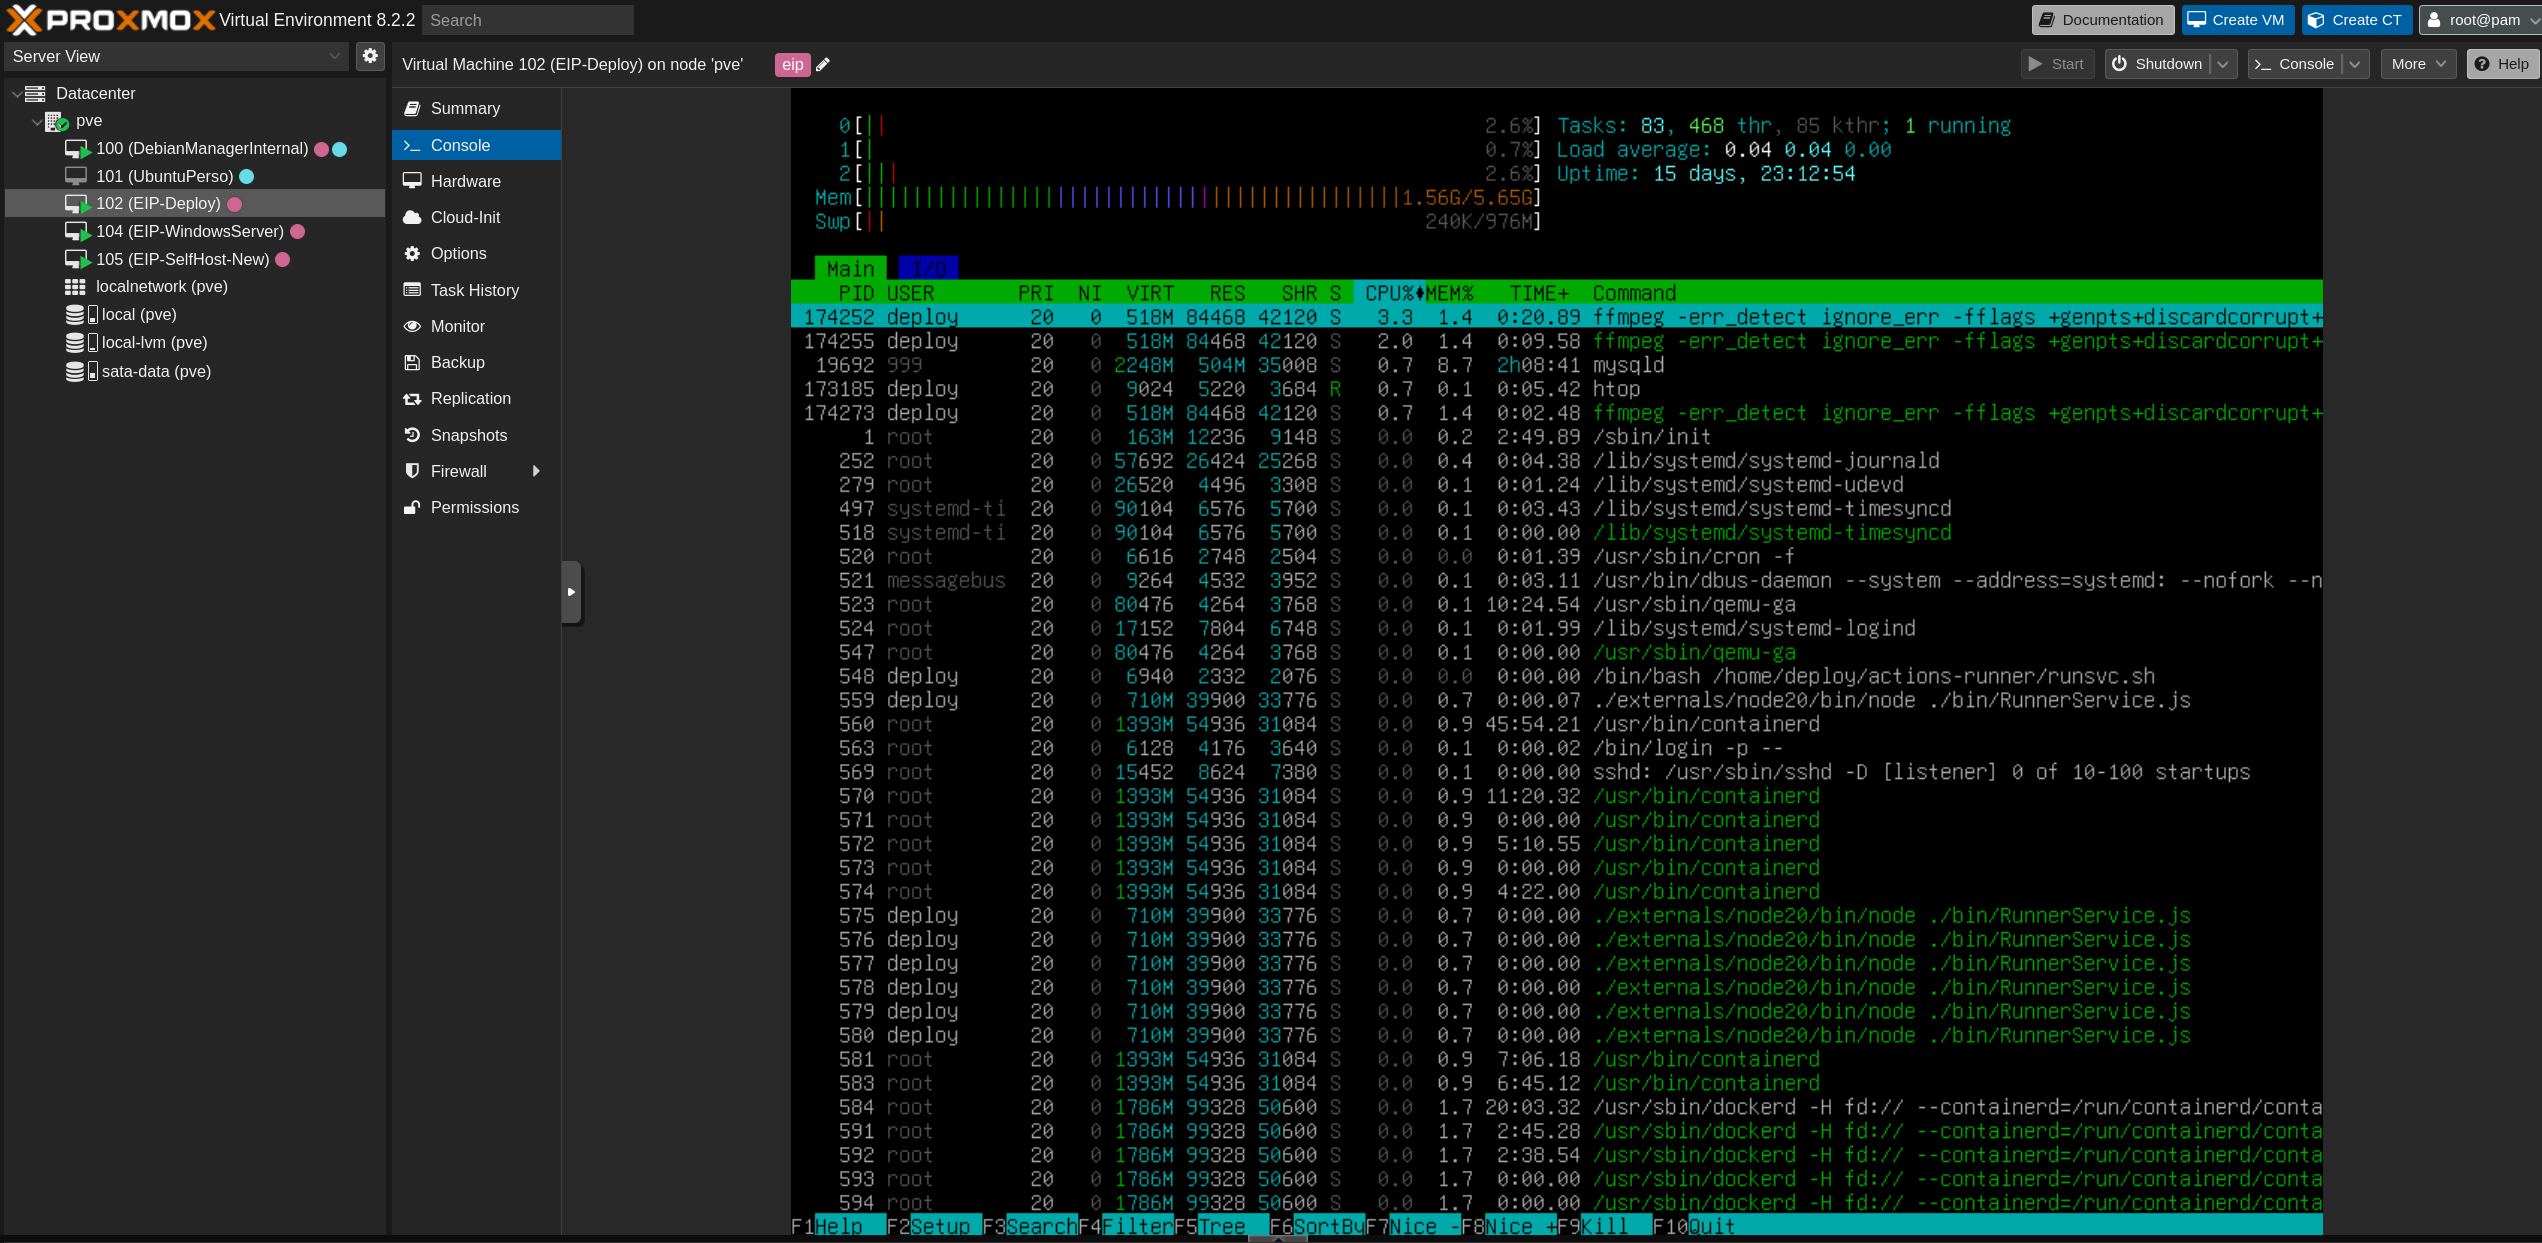Click the pve node icon
Screen dimensions: 2542x1243
point(57,121)
